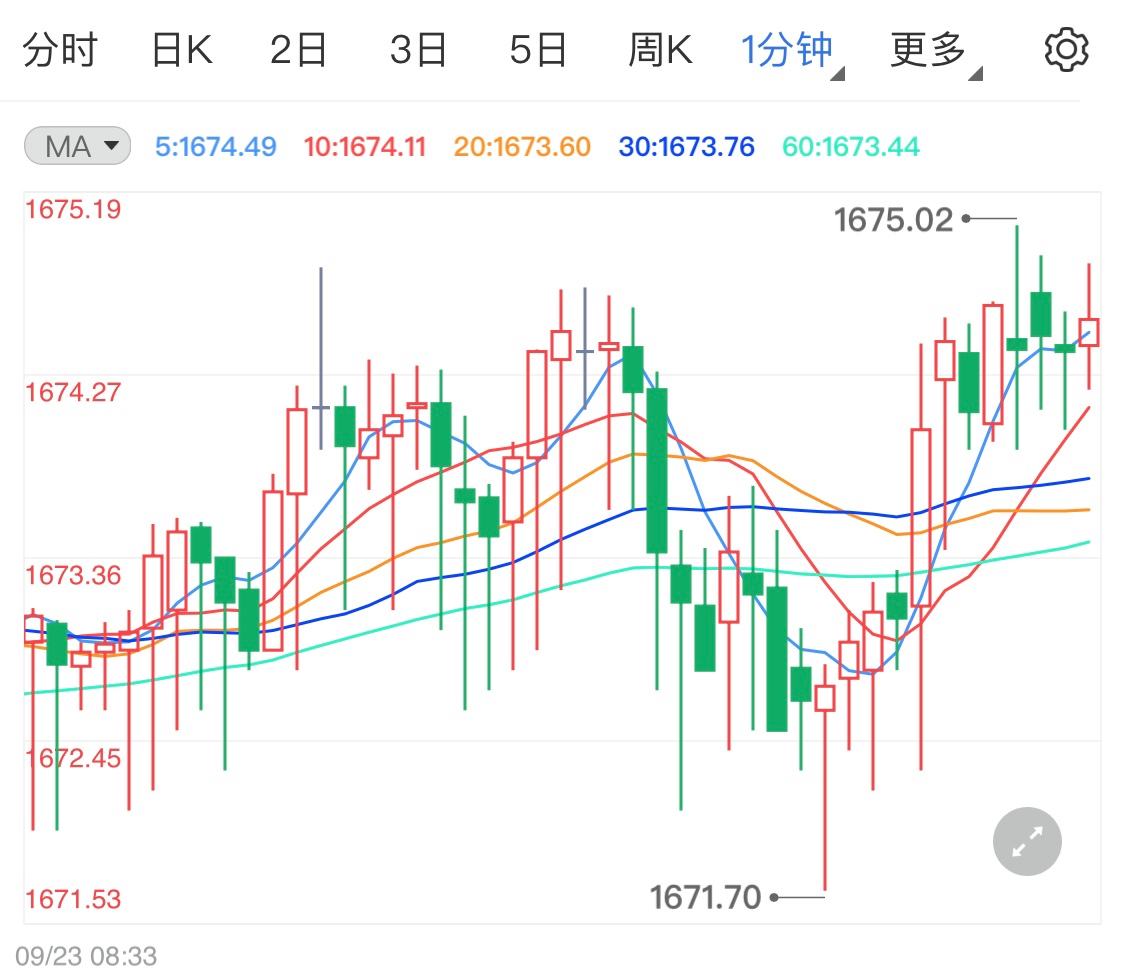Switch to the 日K tab
This screenshot has height=980, width=1125.
coord(182,48)
